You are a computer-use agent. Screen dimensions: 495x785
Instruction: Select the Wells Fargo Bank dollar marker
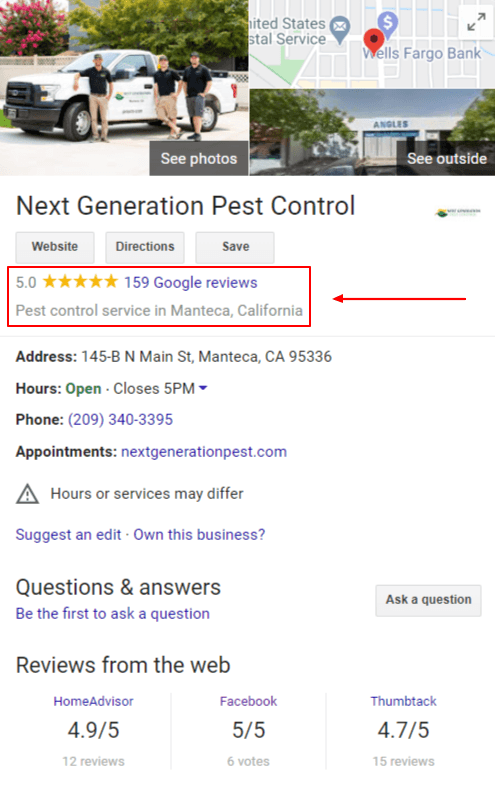pyautogui.click(x=387, y=23)
